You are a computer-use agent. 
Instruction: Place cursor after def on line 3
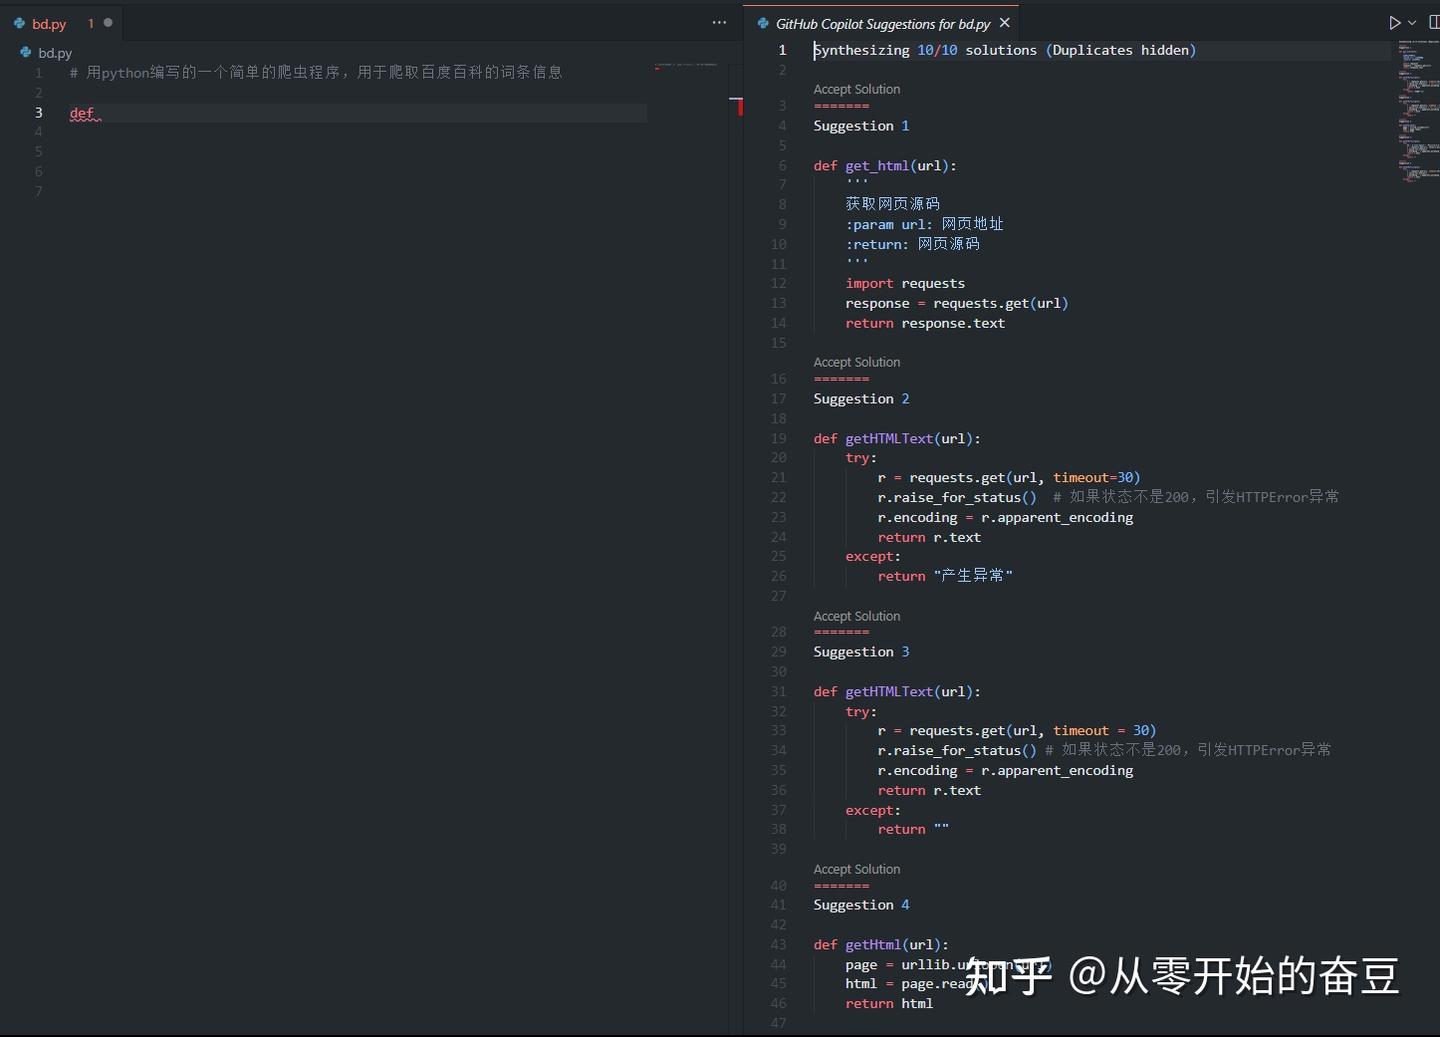pyautogui.click(x=99, y=112)
